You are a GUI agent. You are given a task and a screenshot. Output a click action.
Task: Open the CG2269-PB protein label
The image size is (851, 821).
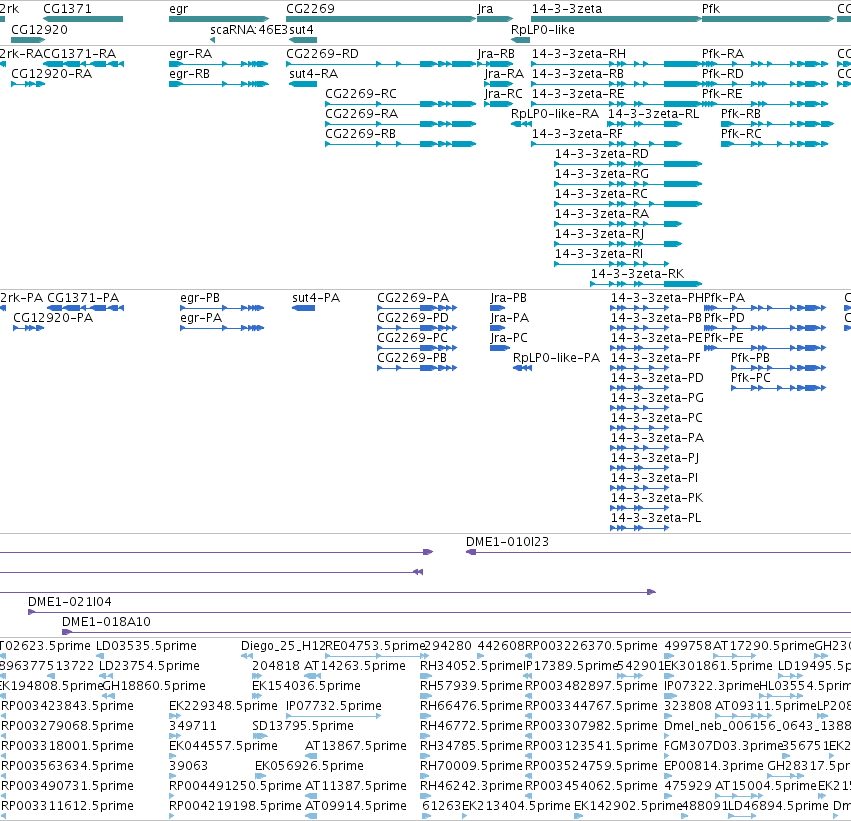point(412,358)
